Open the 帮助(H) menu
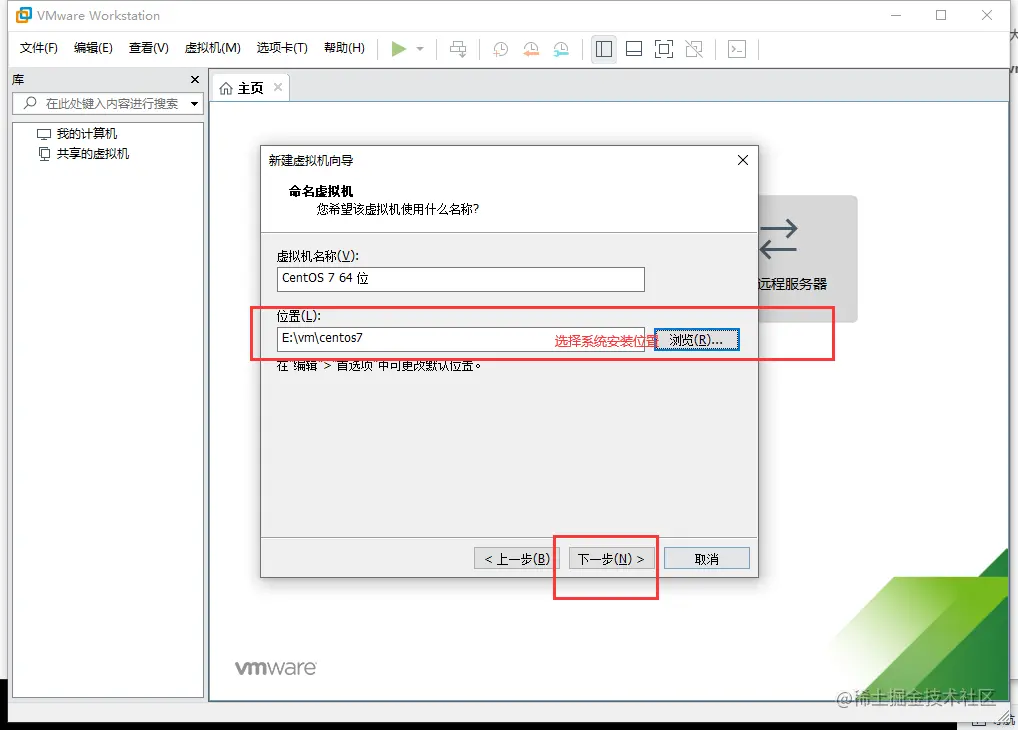Image resolution: width=1018 pixels, height=730 pixels. [344, 48]
